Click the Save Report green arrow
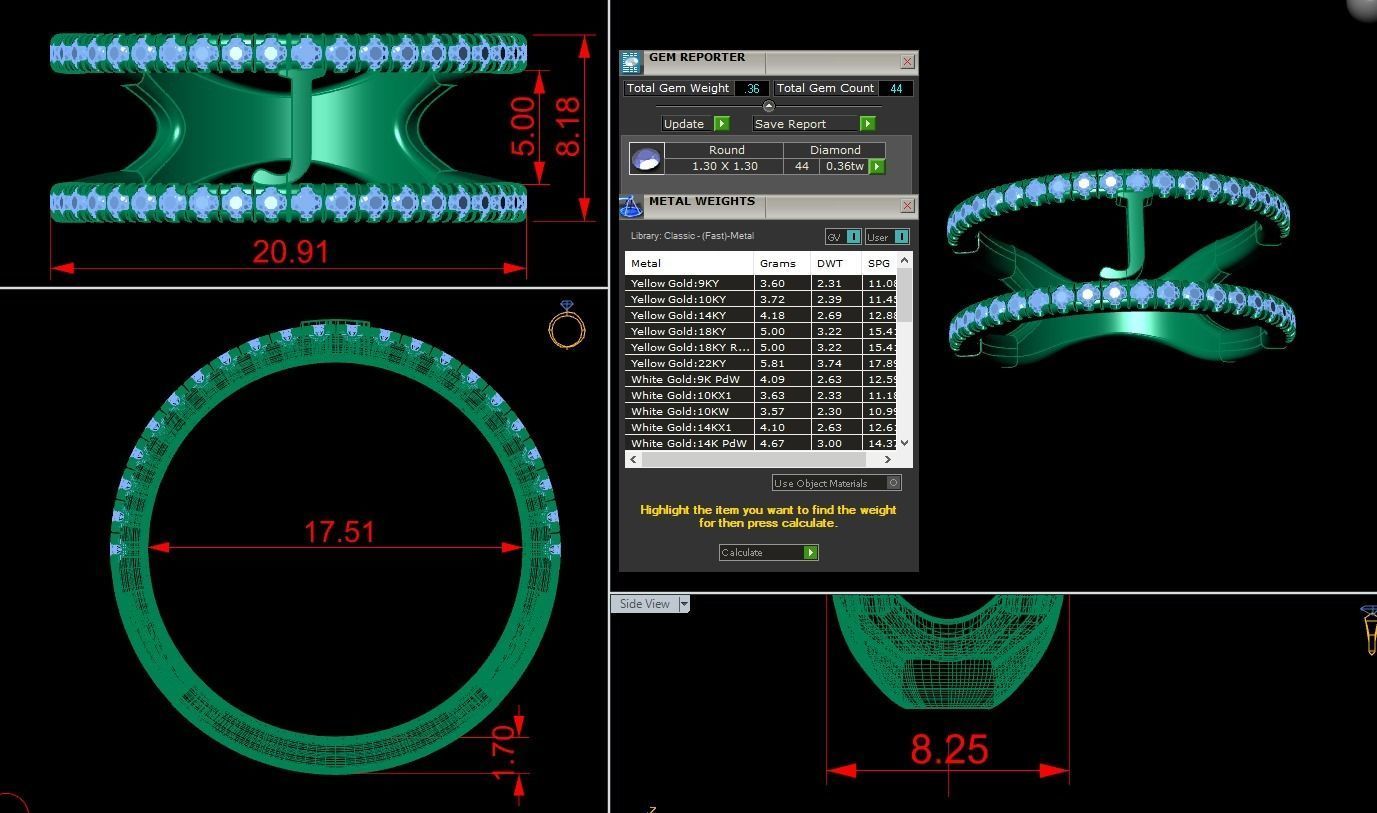Image resolution: width=1377 pixels, height=813 pixels. pos(867,124)
